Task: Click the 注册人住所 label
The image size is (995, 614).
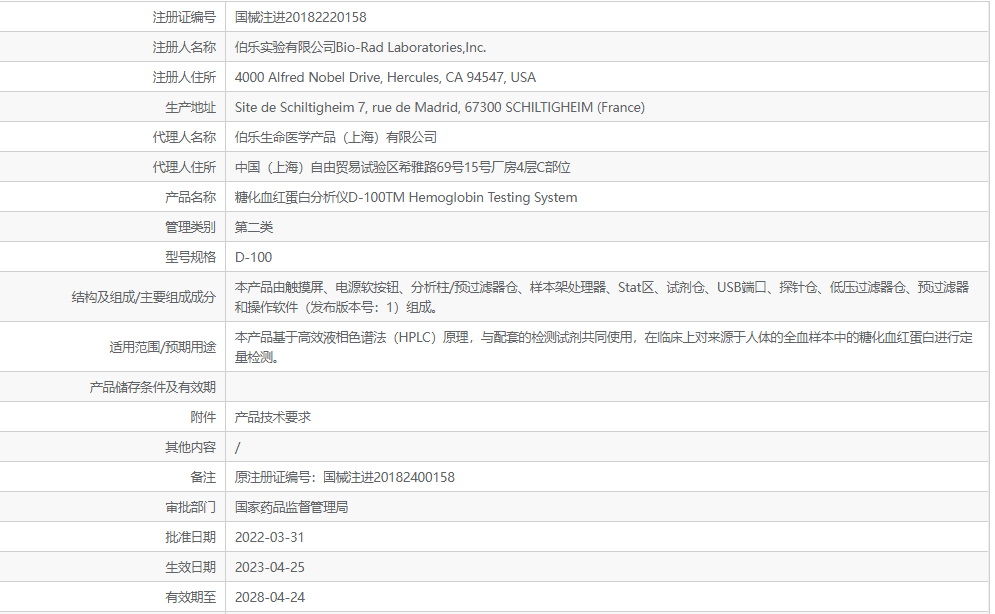Action: (184, 77)
